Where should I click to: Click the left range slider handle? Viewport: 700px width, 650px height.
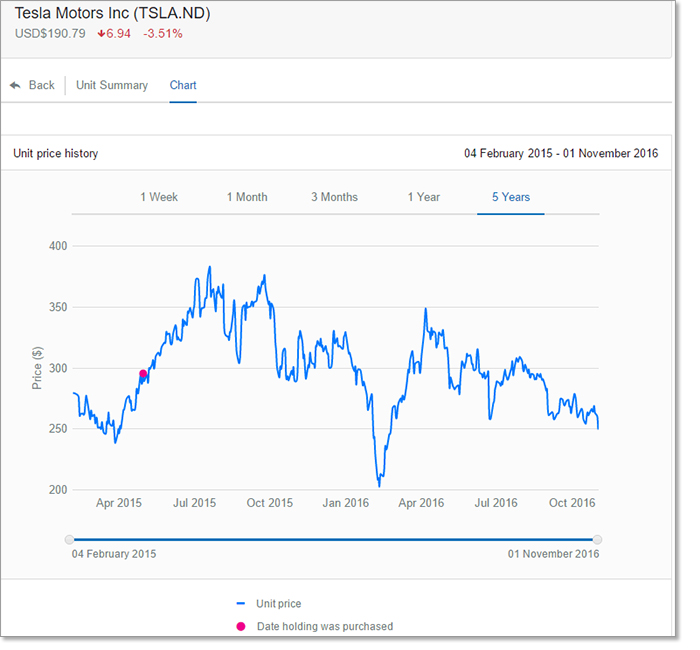point(69,540)
